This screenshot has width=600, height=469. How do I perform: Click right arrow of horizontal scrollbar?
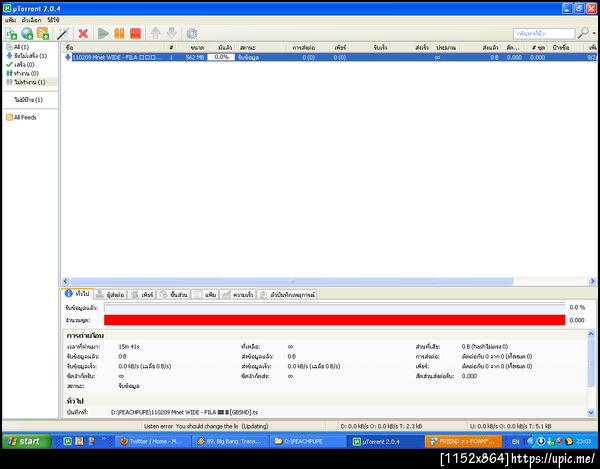(x=593, y=281)
